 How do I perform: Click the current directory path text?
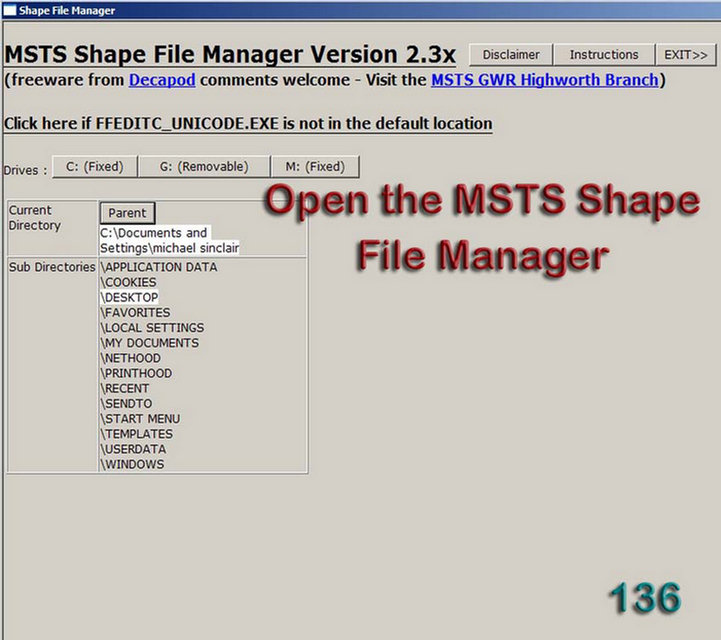pyautogui.click(x=170, y=240)
